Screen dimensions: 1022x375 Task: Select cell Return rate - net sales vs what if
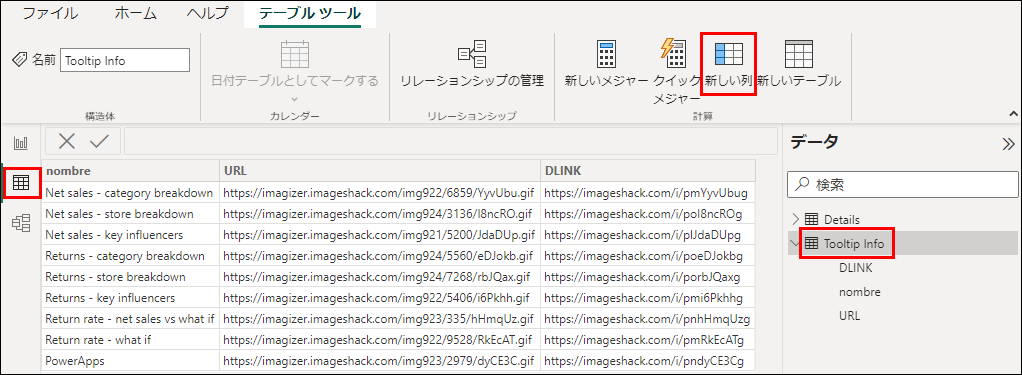pyautogui.click(x=130, y=319)
